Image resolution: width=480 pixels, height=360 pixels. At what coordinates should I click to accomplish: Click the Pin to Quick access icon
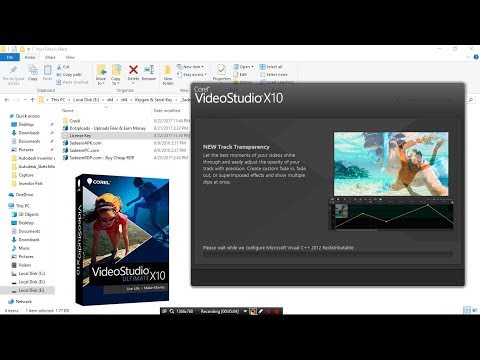pos(14,70)
